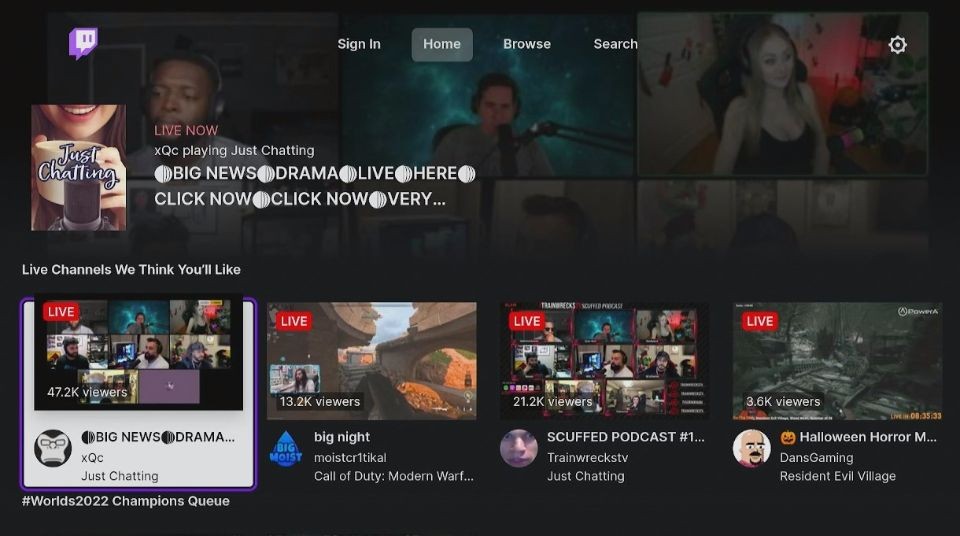Click the moistcr1tikal channel name
The width and height of the screenshot is (960, 536).
[350, 458]
